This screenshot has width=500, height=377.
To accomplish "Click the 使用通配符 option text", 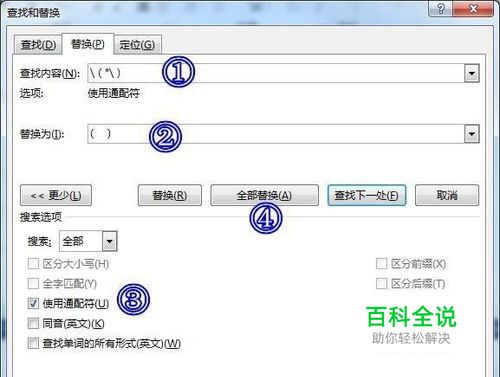I will 113,93.
